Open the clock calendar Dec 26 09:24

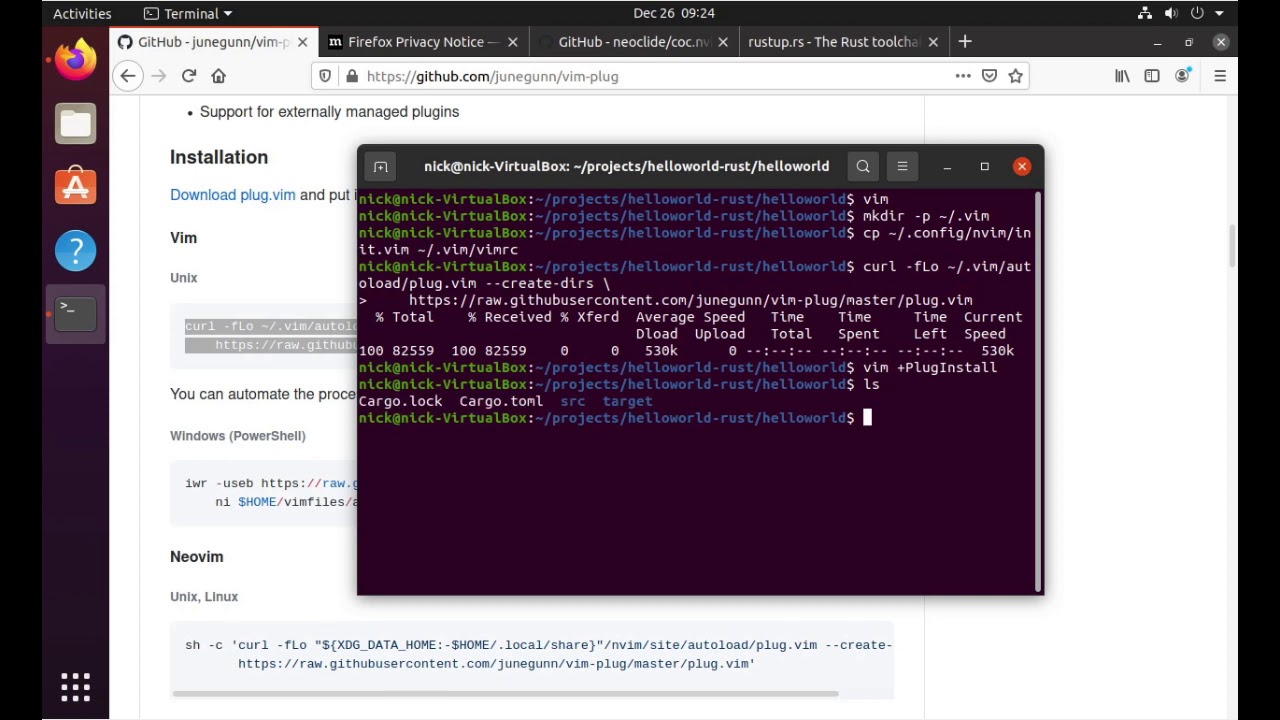coord(674,13)
